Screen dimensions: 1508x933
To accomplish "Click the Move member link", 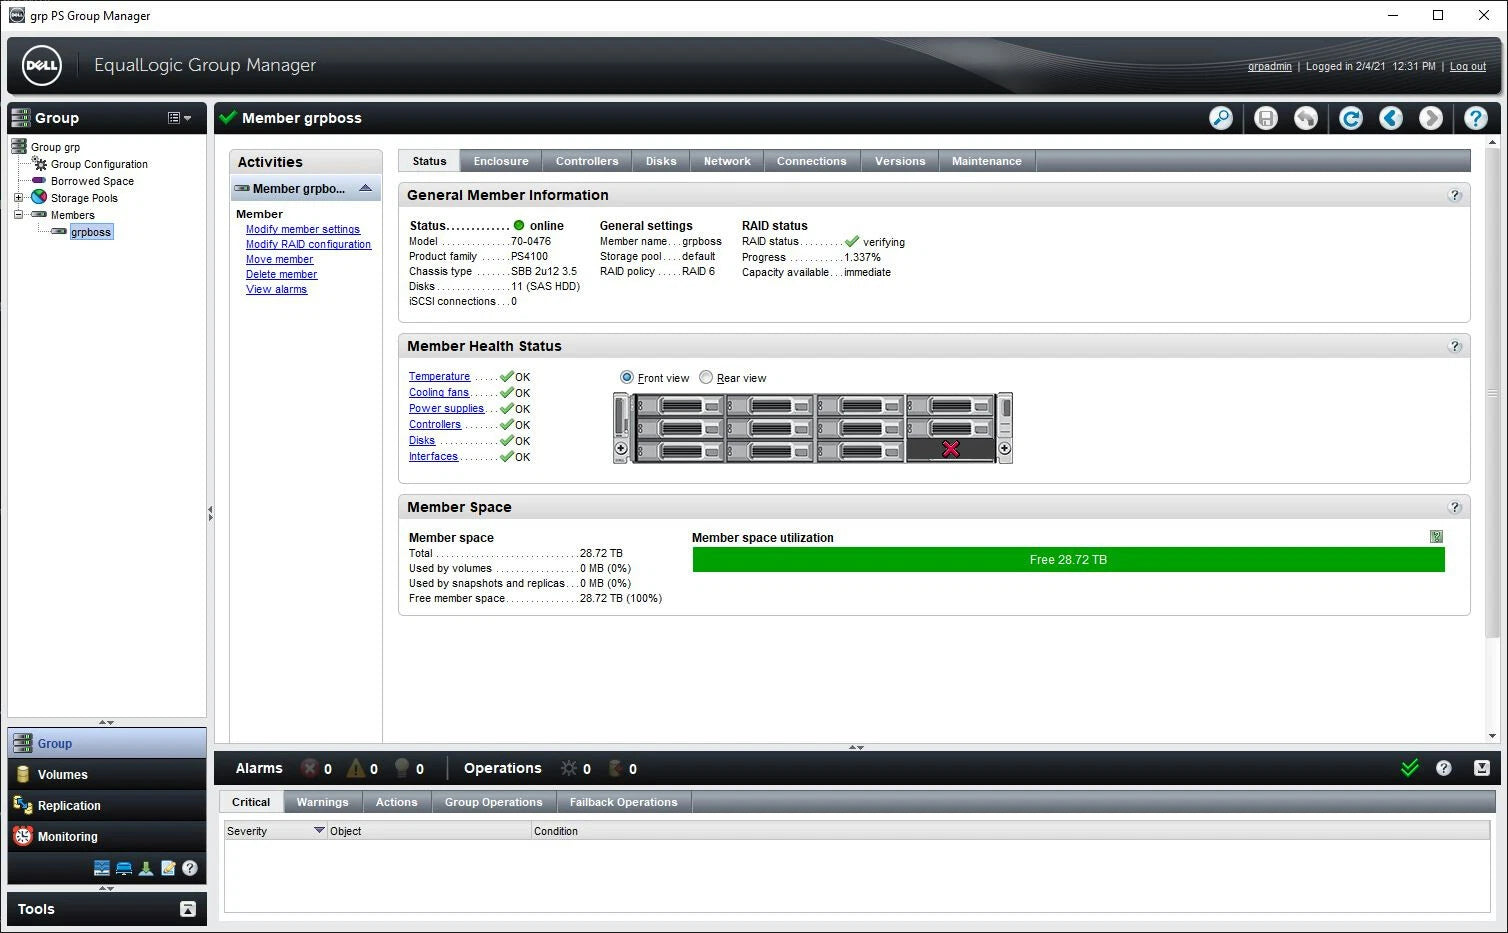I will click(x=280, y=259).
